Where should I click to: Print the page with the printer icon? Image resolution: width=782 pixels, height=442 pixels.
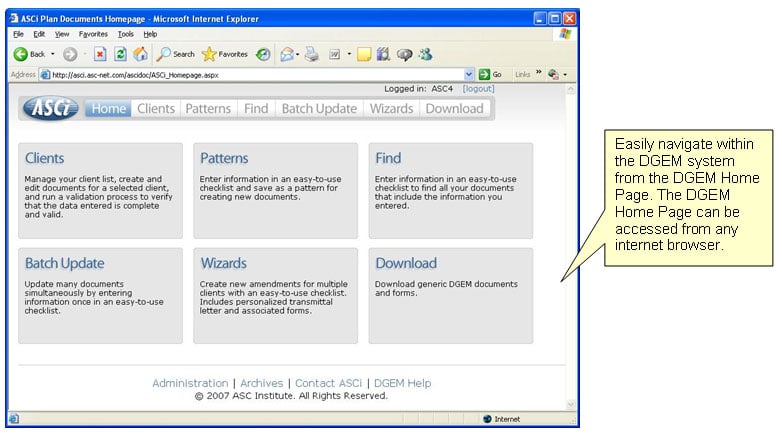tap(312, 54)
